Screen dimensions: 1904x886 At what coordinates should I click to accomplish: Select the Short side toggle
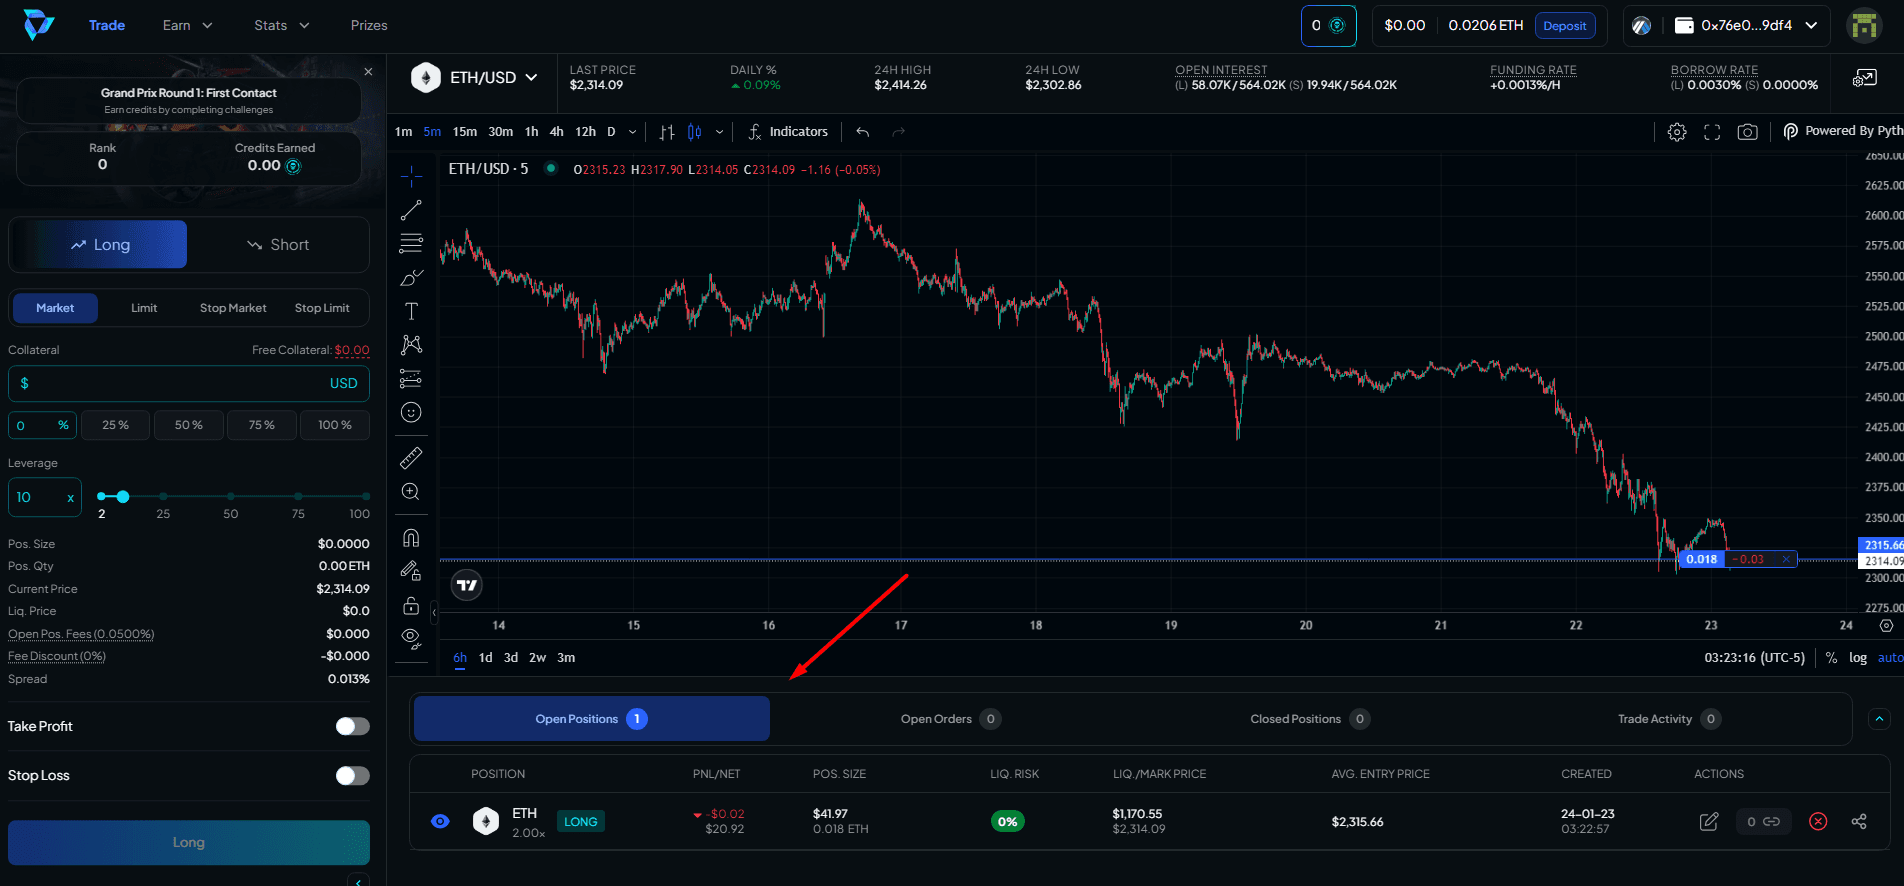coord(278,245)
